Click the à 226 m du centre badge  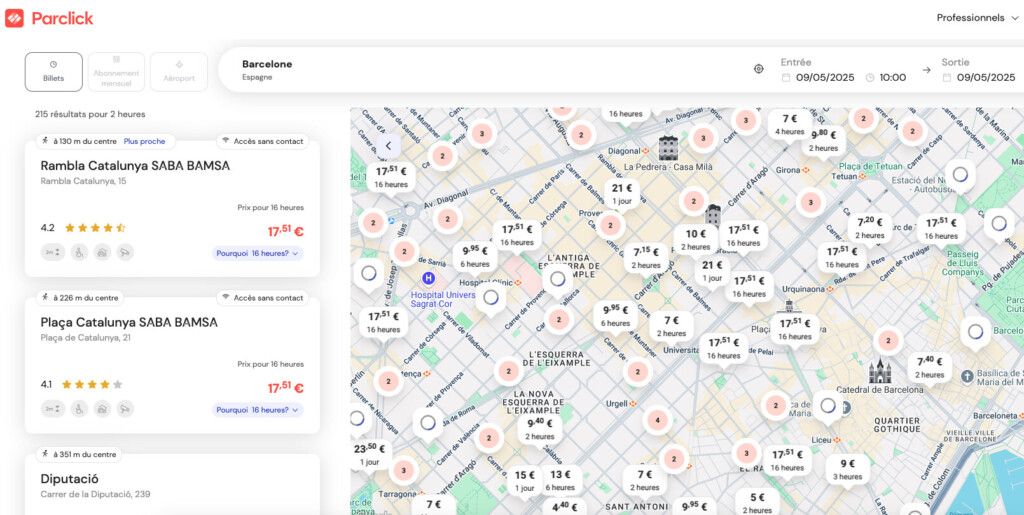tap(79, 298)
